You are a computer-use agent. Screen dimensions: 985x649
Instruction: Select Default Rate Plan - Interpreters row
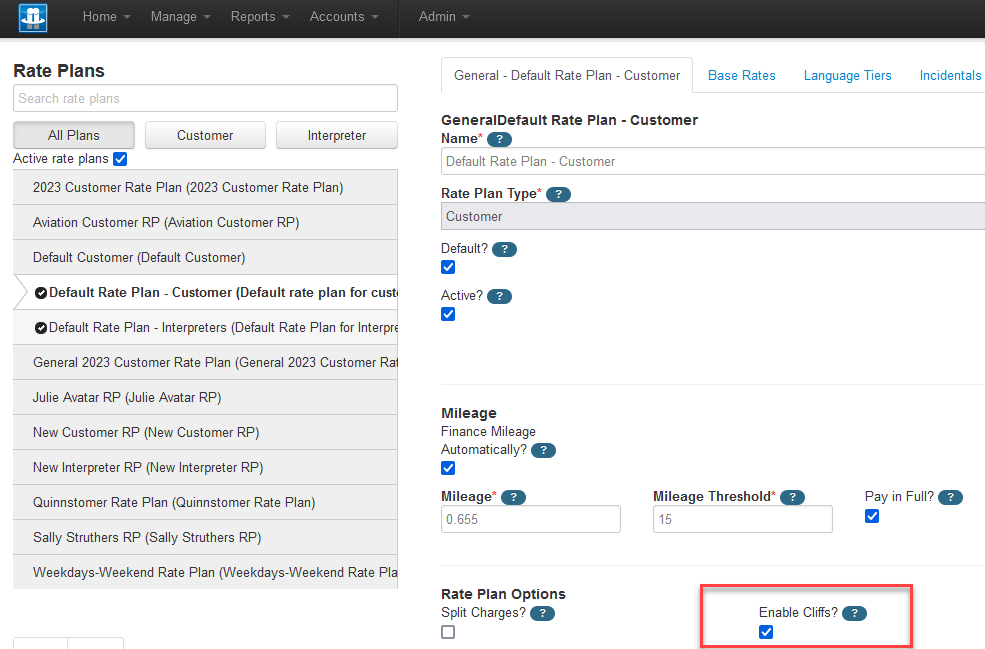[x=205, y=328]
